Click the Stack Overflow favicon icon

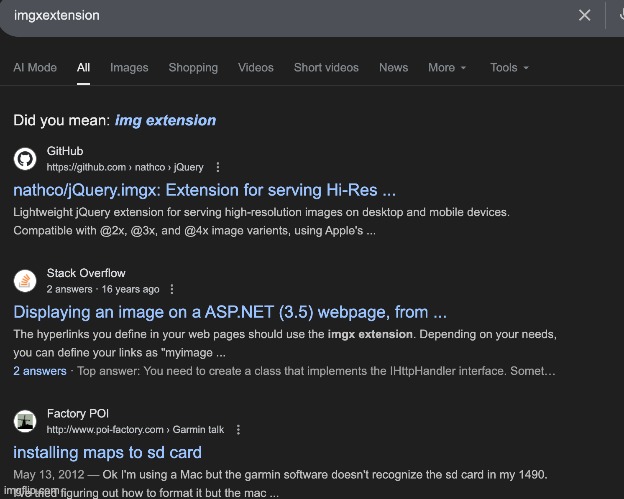click(x=26, y=281)
